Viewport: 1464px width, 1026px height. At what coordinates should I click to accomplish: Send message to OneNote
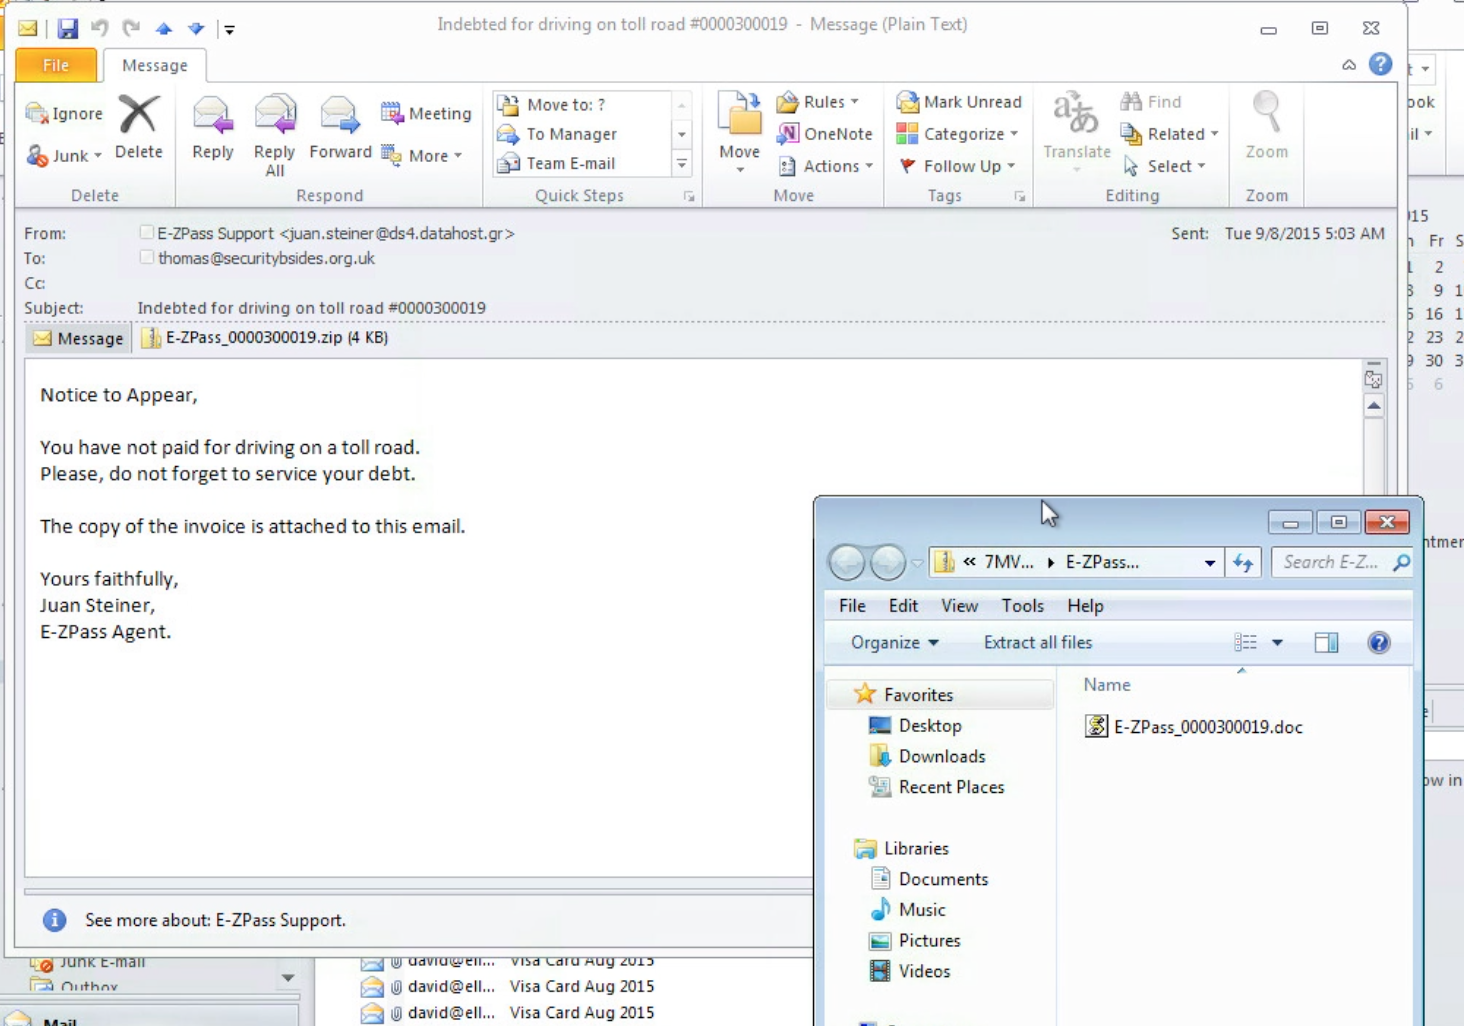coord(825,134)
